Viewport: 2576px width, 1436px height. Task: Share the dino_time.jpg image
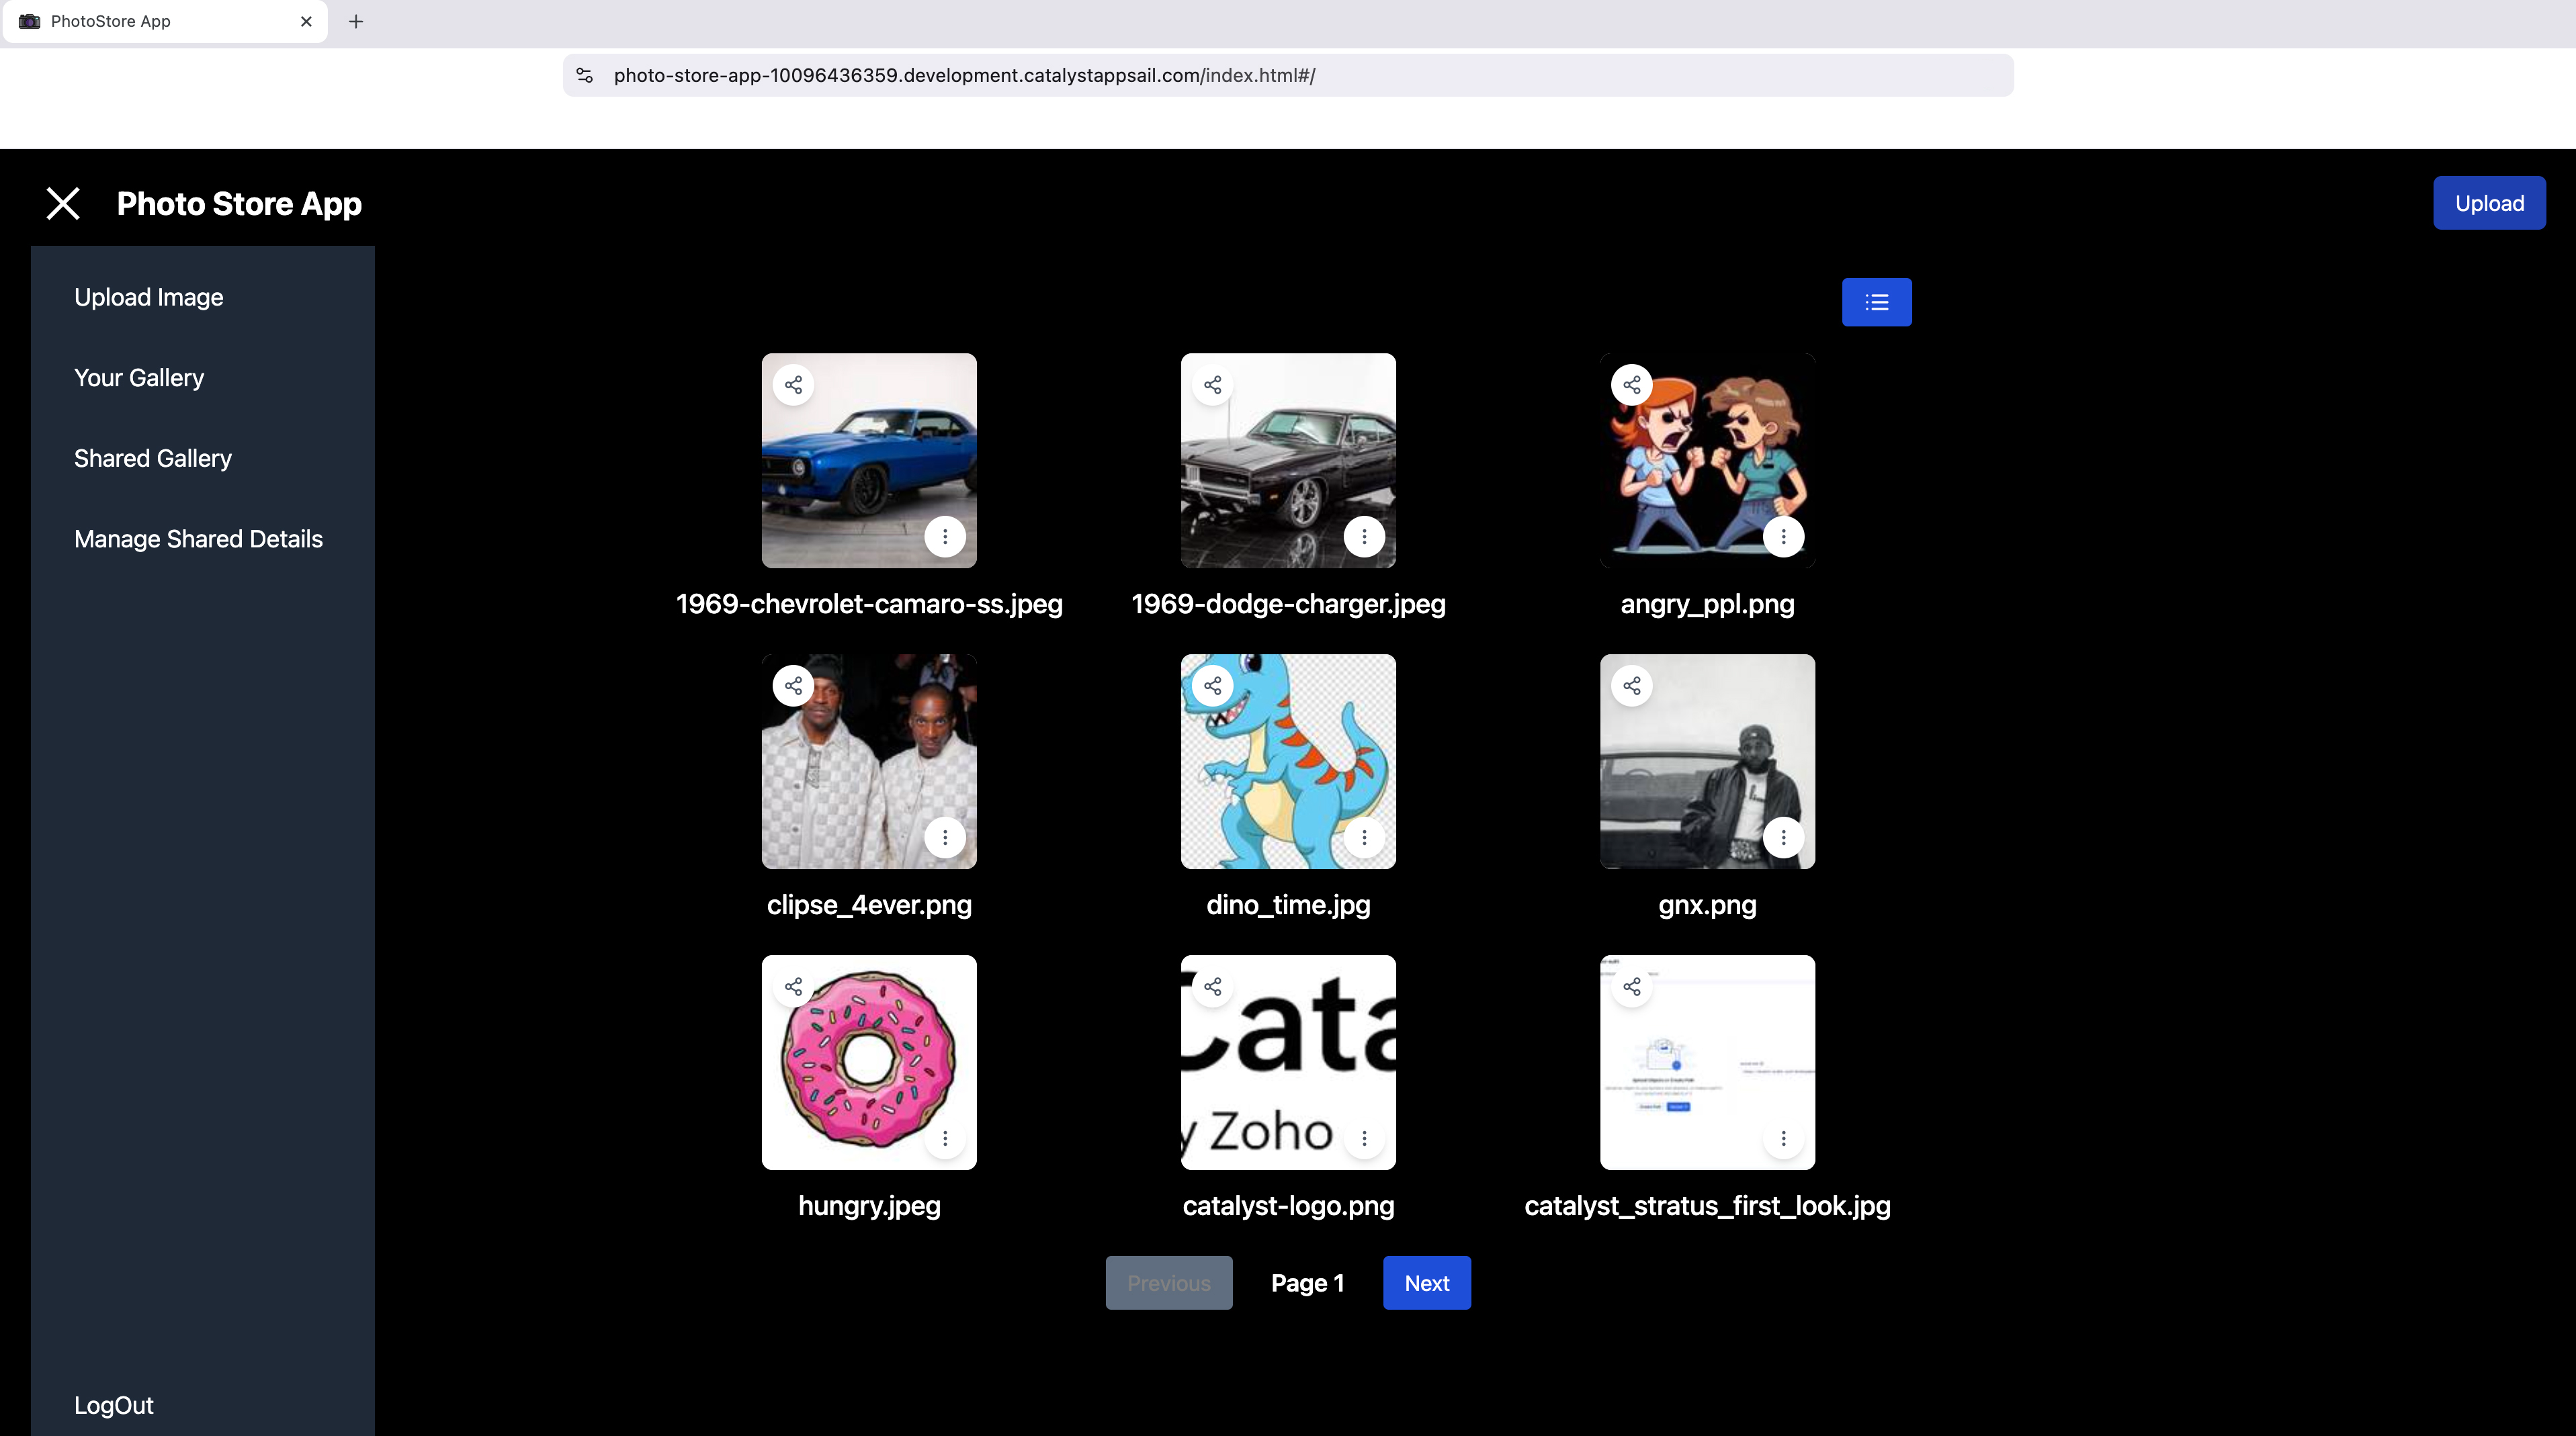tap(1213, 686)
